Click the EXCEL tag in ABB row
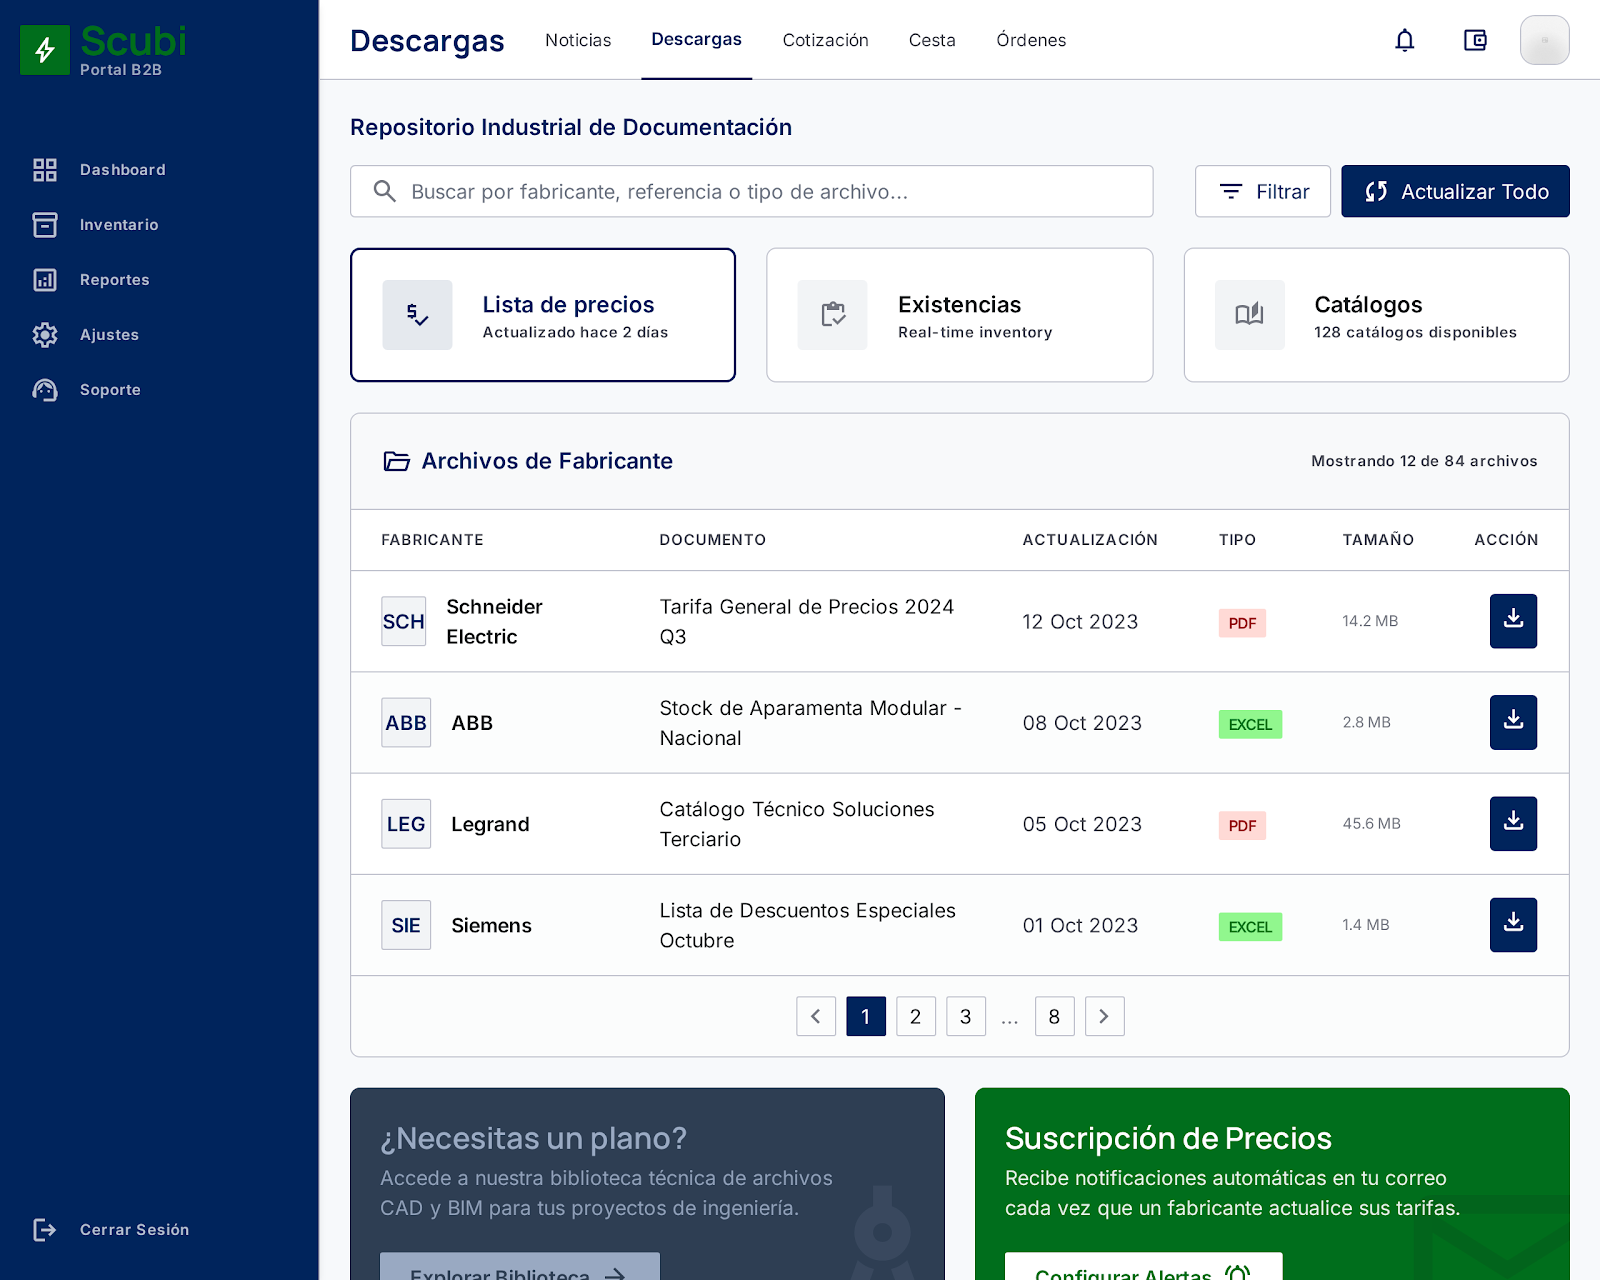This screenshot has width=1600, height=1280. pos(1250,724)
